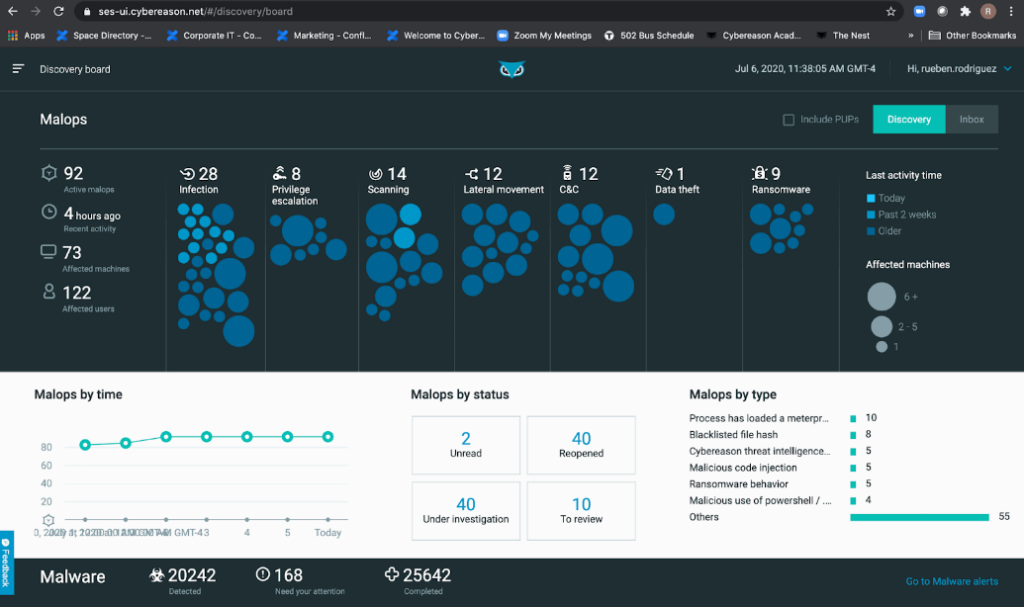Image resolution: width=1024 pixels, height=607 pixels.
Task: Click the Zoom extension icon in toolbar
Action: (x=919, y=11)
